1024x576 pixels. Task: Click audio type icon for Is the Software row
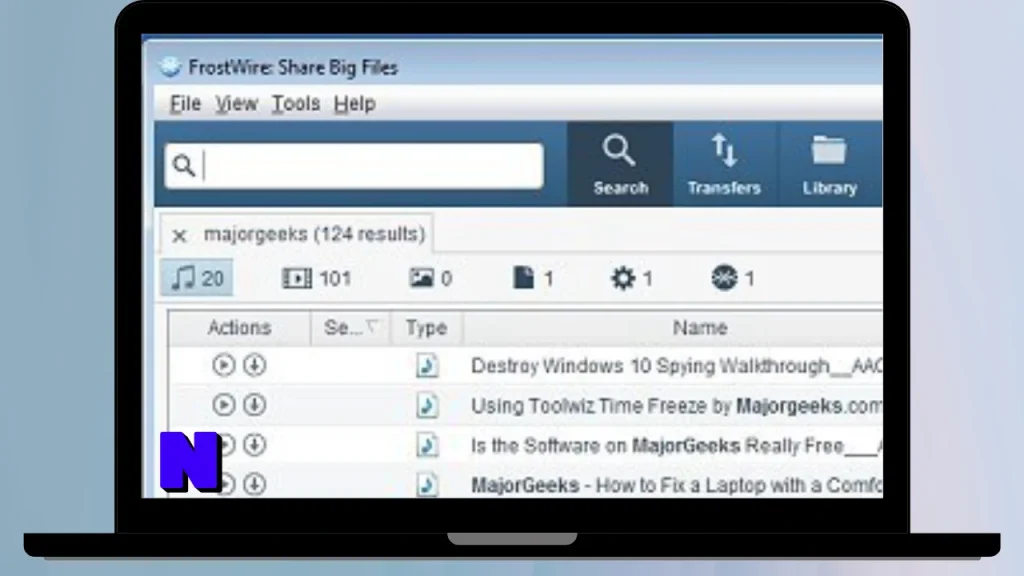point(427,445)
